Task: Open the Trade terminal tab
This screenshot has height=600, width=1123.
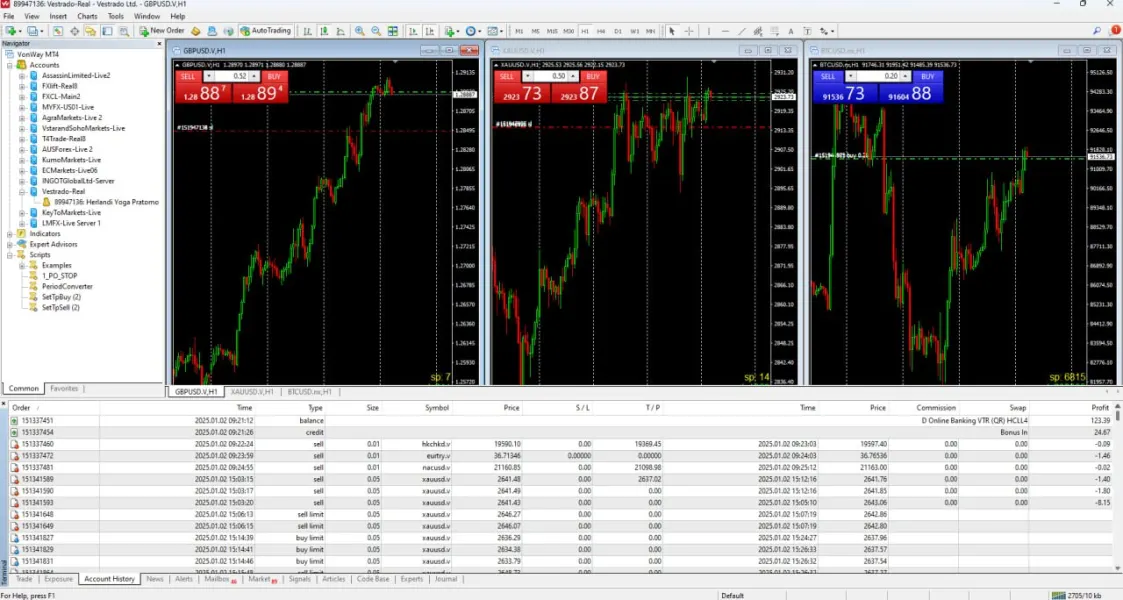Action: 24,579
